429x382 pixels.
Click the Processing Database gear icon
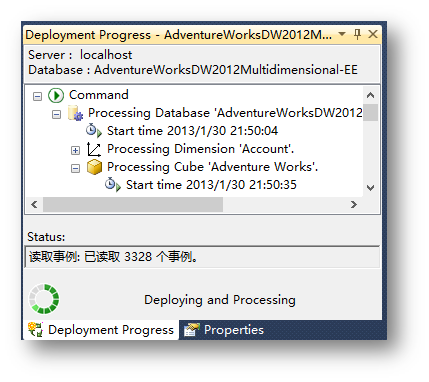[x=75, y=113]
